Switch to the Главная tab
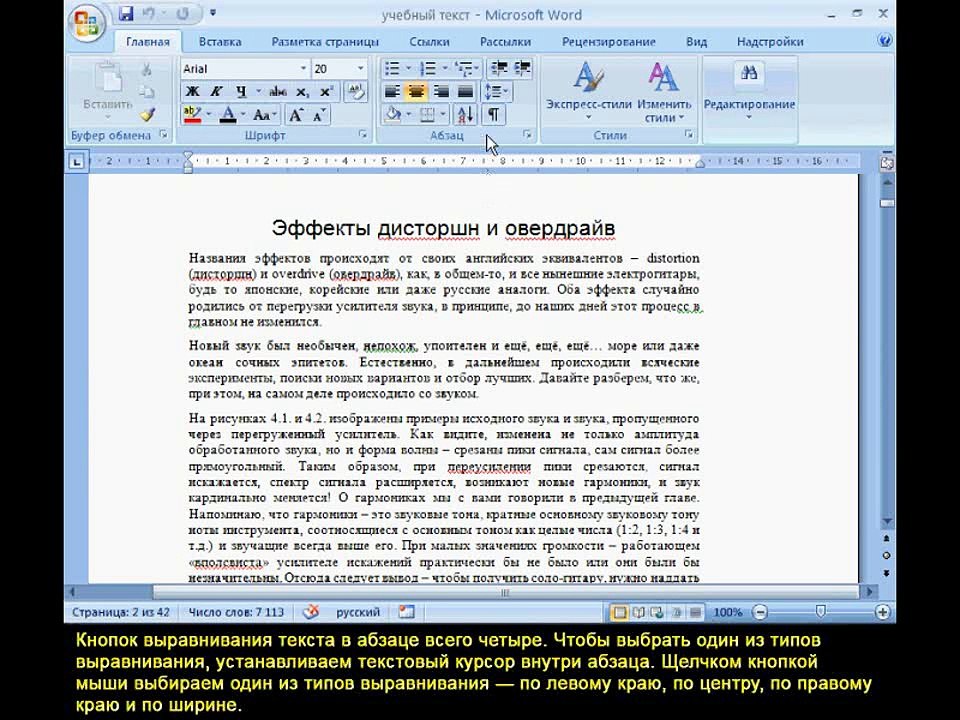Viewport: 960px width, 720px height. click(148, 42)
